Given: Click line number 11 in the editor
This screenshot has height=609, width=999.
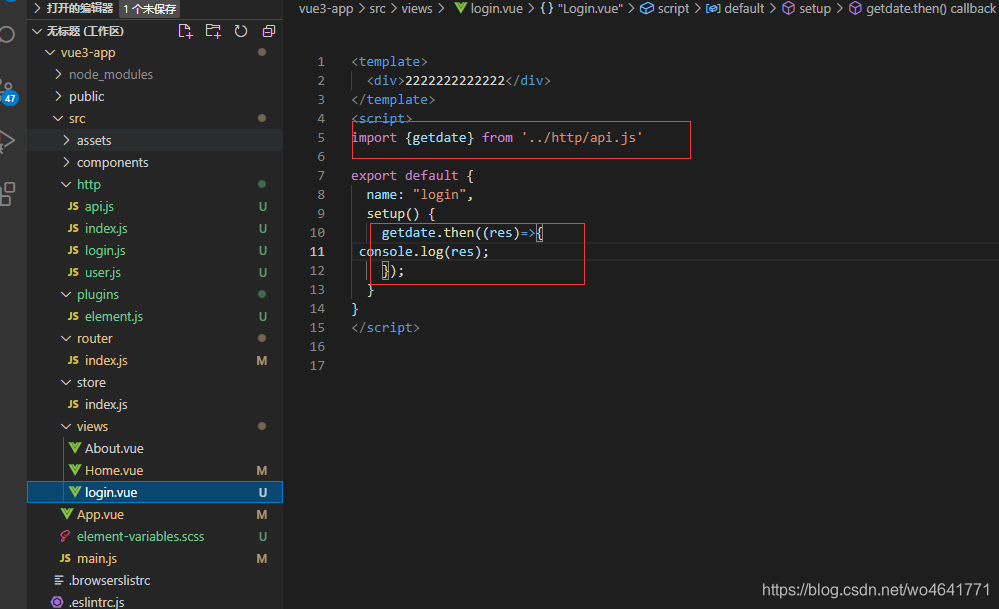Looking at the screenshot, I should [317, 251].
